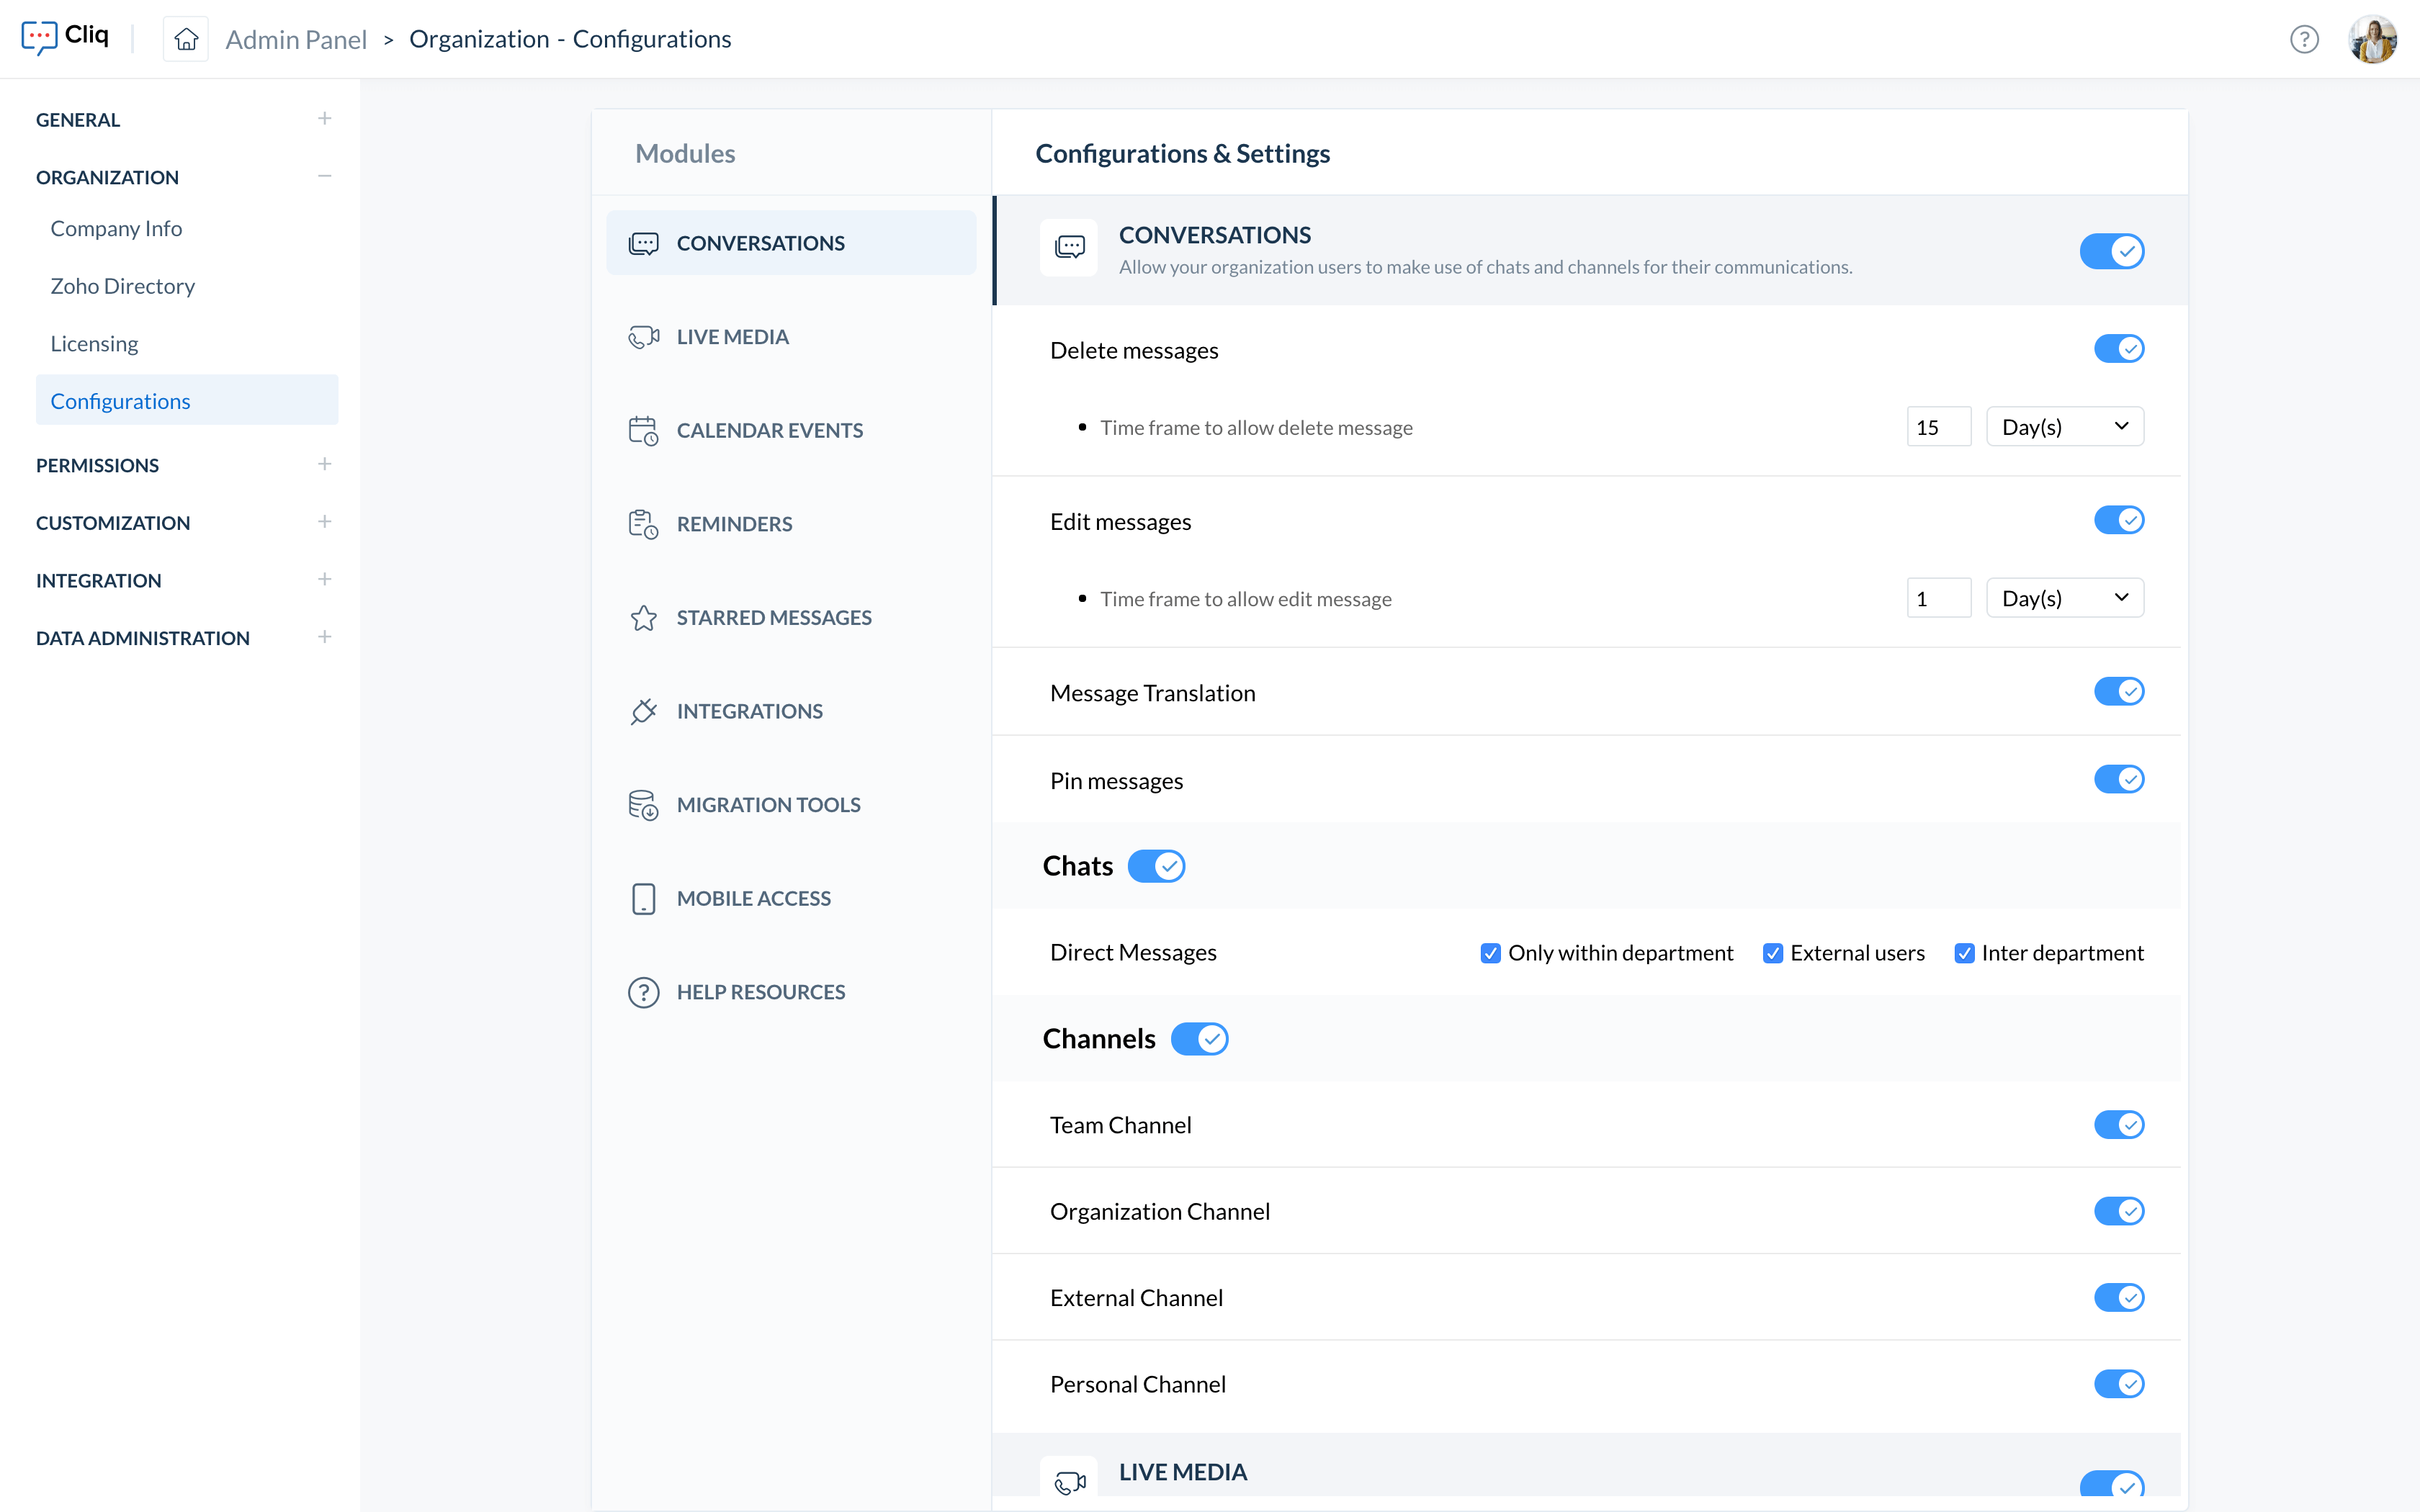This screenshot has width=2420, height=1512.
Task: Open the Zoho Directory page
Action: [123, 286]
